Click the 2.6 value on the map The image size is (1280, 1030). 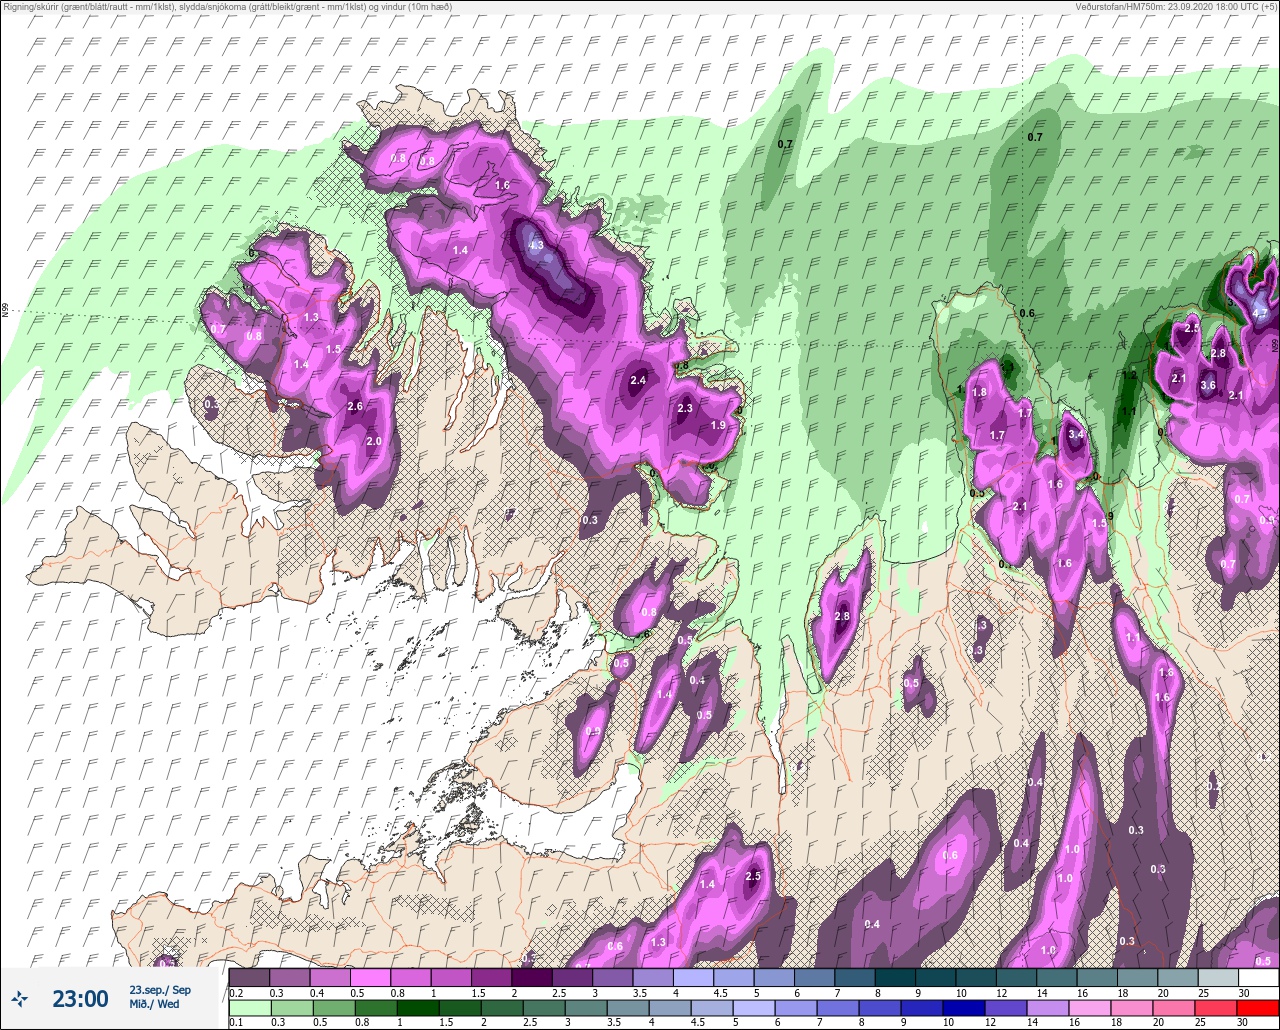[x=354, y=406]
